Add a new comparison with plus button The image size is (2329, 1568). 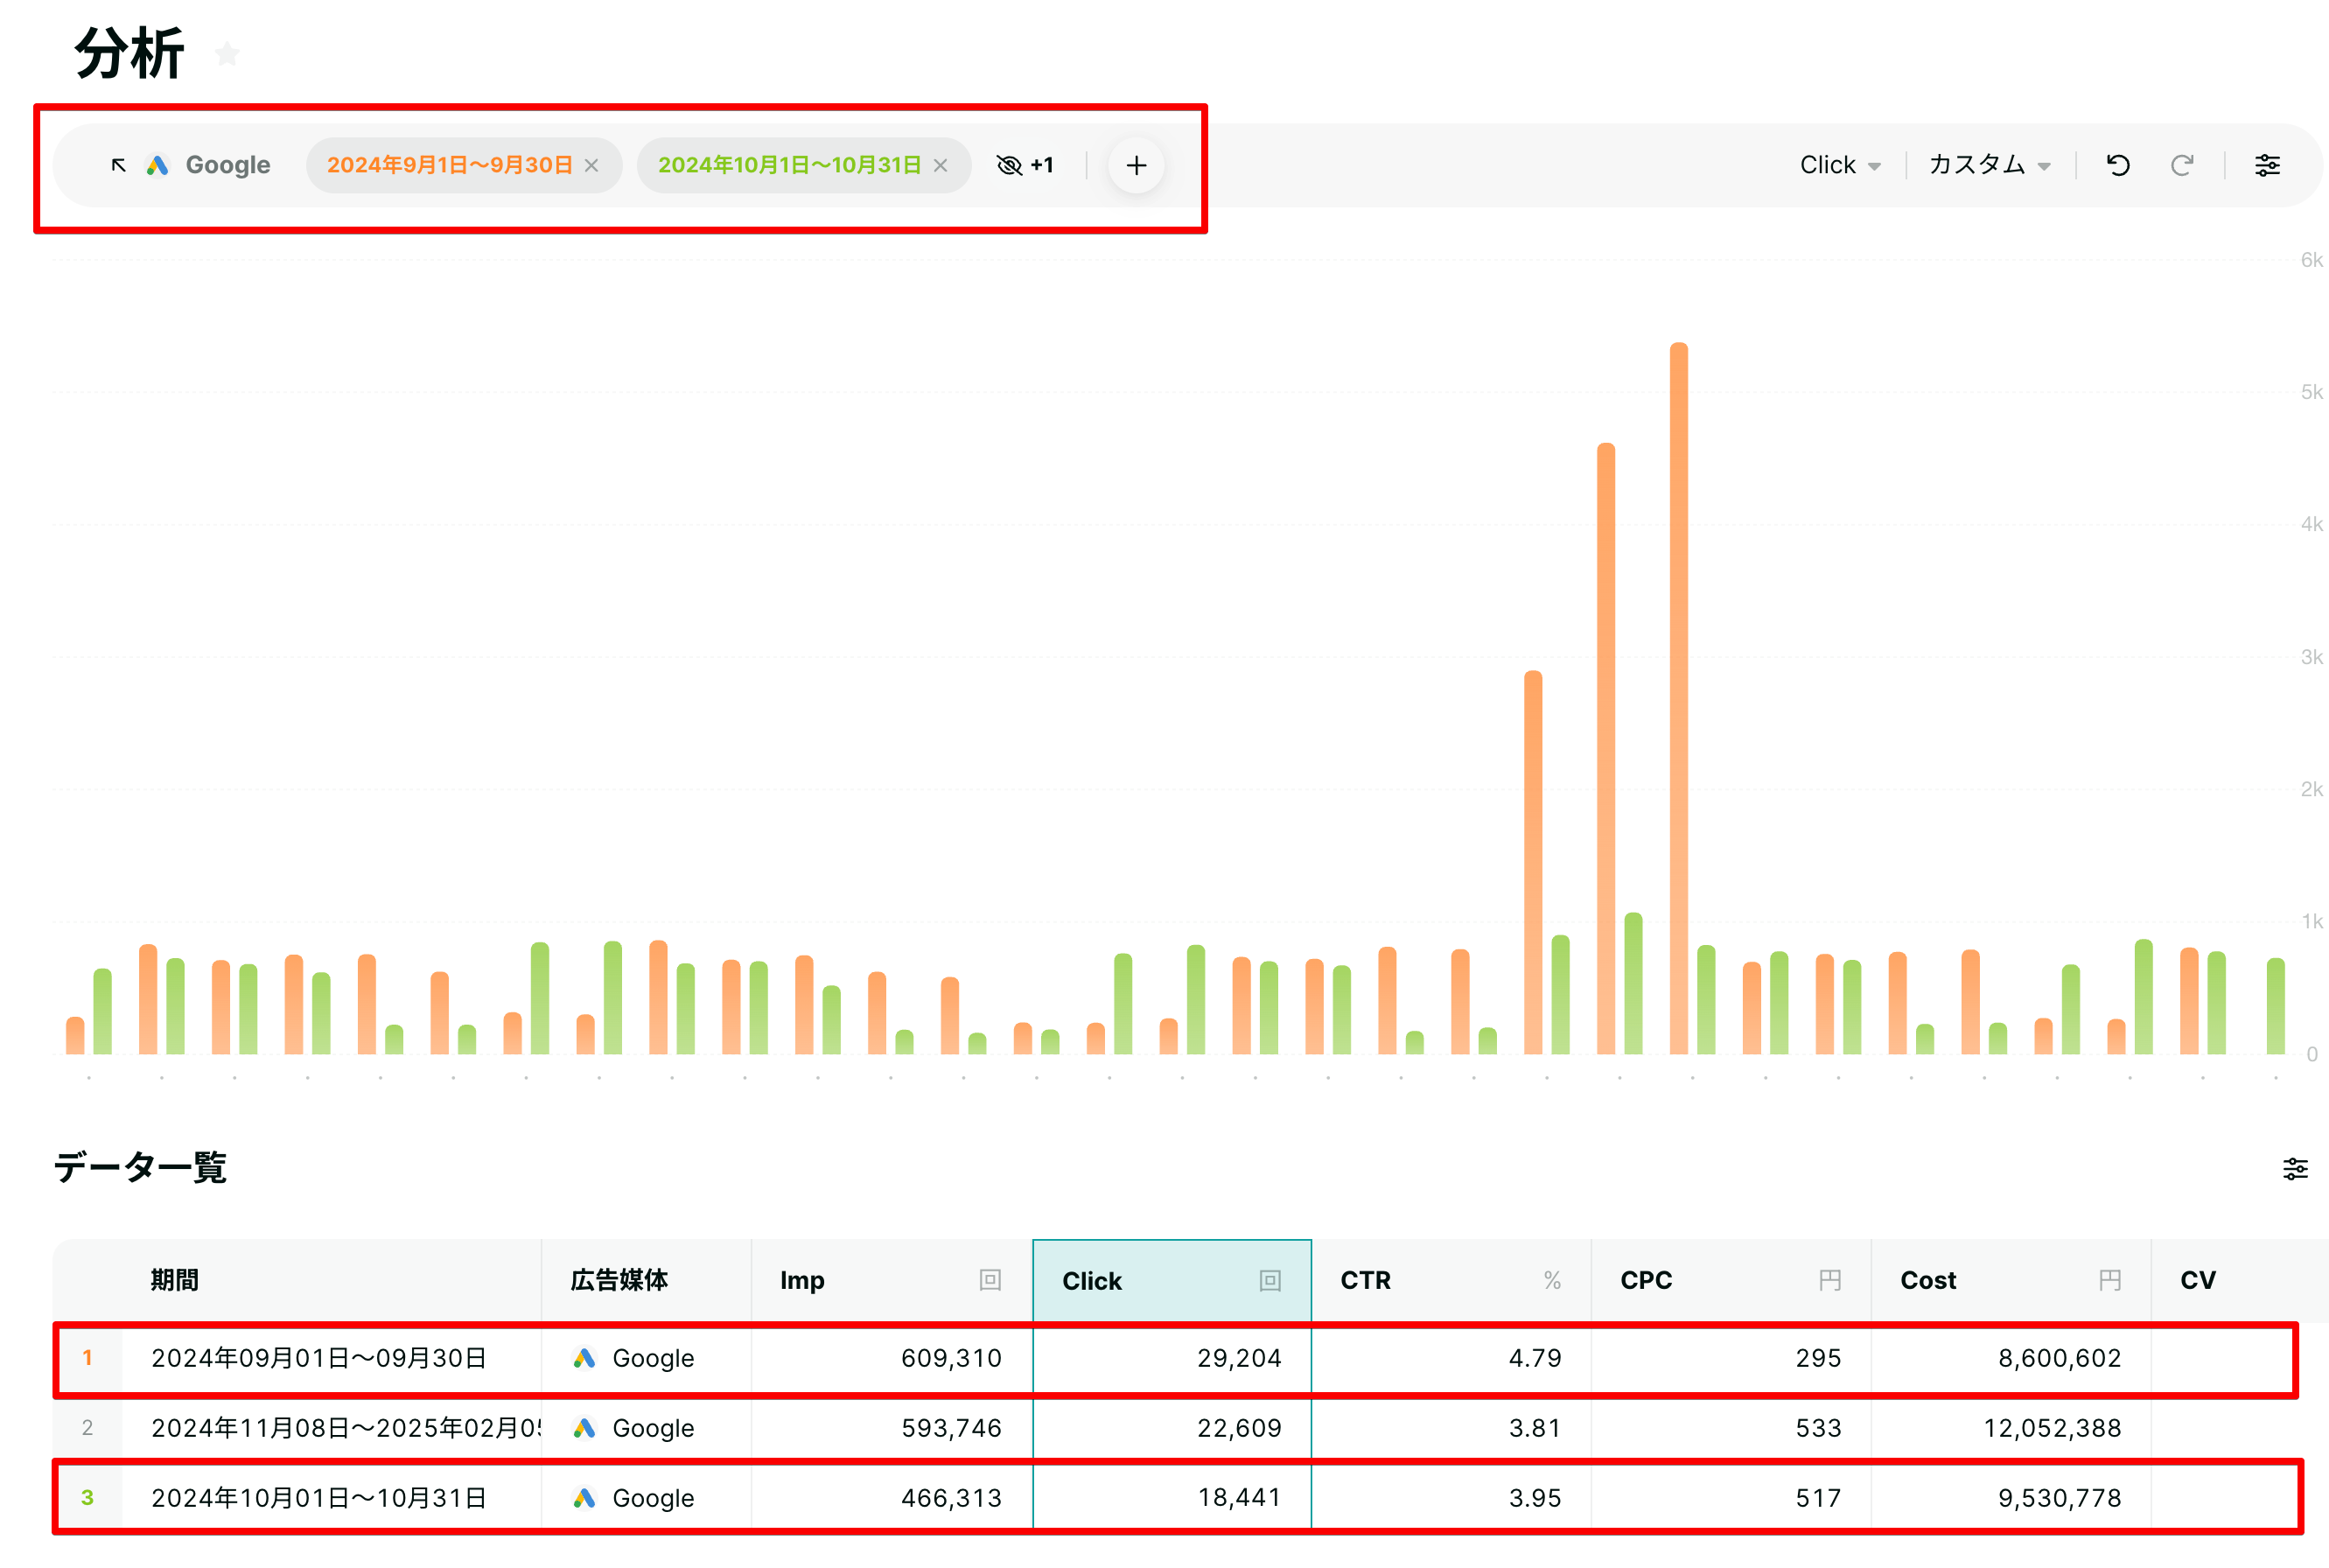pyautogui.click(x=1136, y=165)
